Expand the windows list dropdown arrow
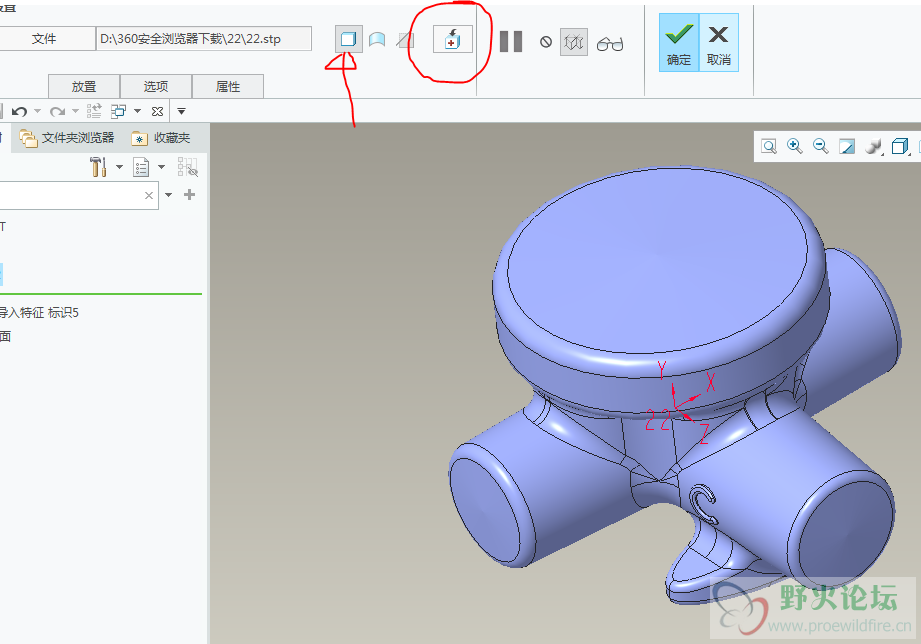 (x=137, y=110)
